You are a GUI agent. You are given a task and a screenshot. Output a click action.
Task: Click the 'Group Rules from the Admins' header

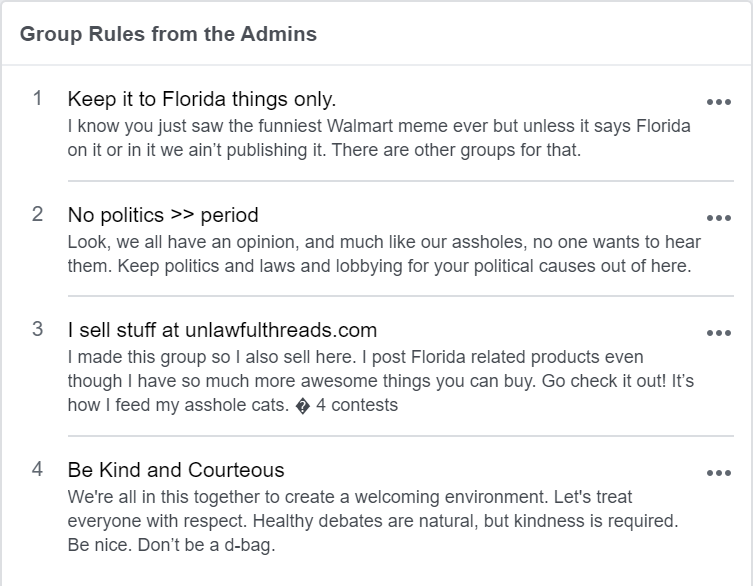click(x=168, y=34)
